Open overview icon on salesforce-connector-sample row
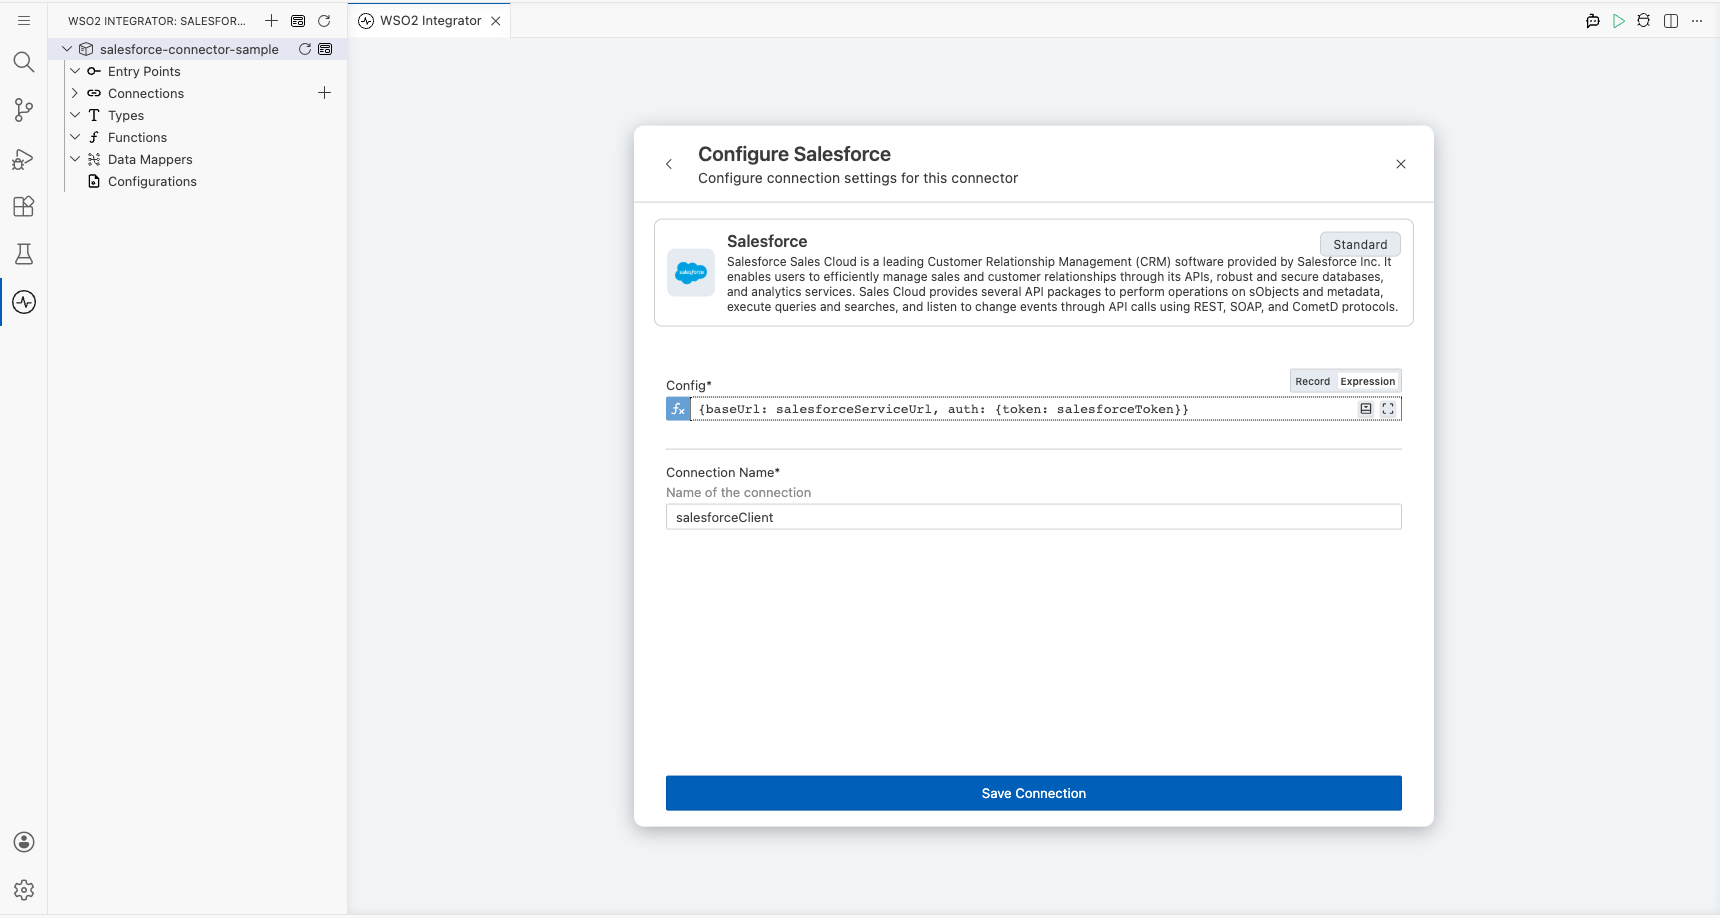The image size is (1720, 918). tap(325, 49)
